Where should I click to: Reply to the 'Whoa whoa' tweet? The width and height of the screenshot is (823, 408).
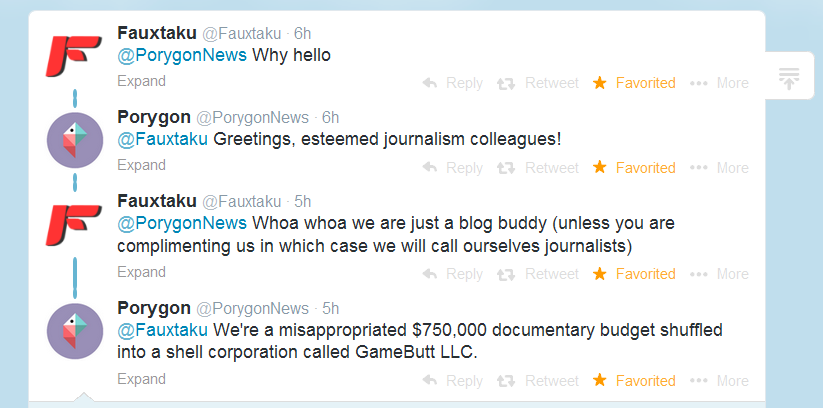point(452,274)
